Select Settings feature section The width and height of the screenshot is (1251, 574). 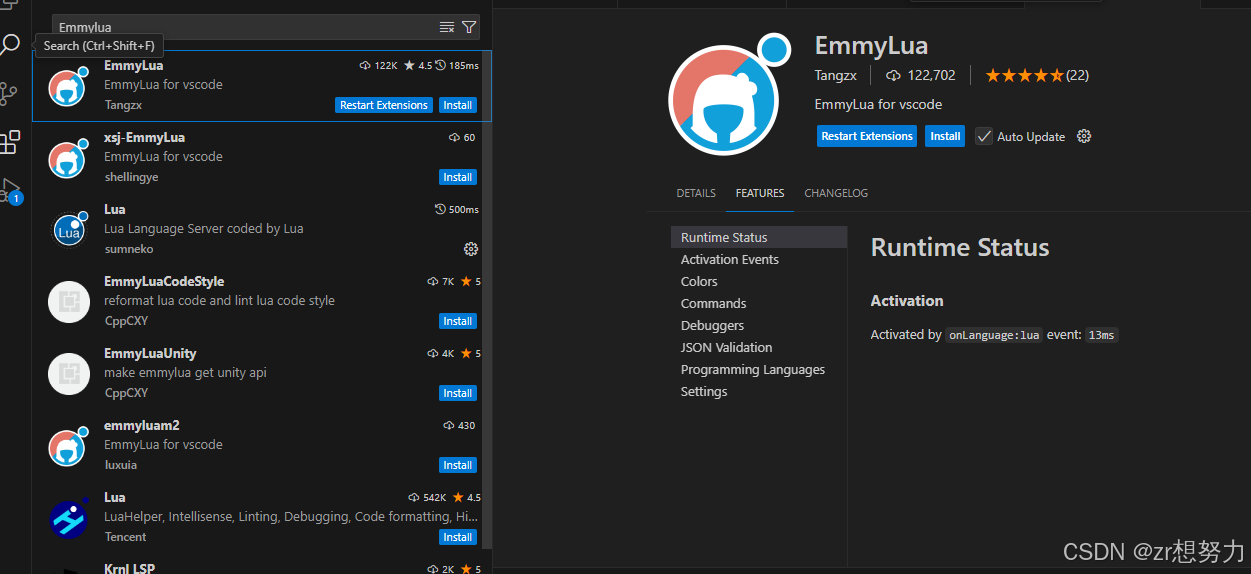(759, 391)
